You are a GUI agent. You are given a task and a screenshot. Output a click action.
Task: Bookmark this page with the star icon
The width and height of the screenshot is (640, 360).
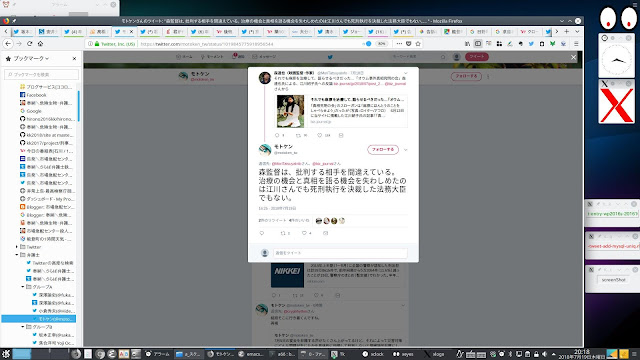coord(418,44)
